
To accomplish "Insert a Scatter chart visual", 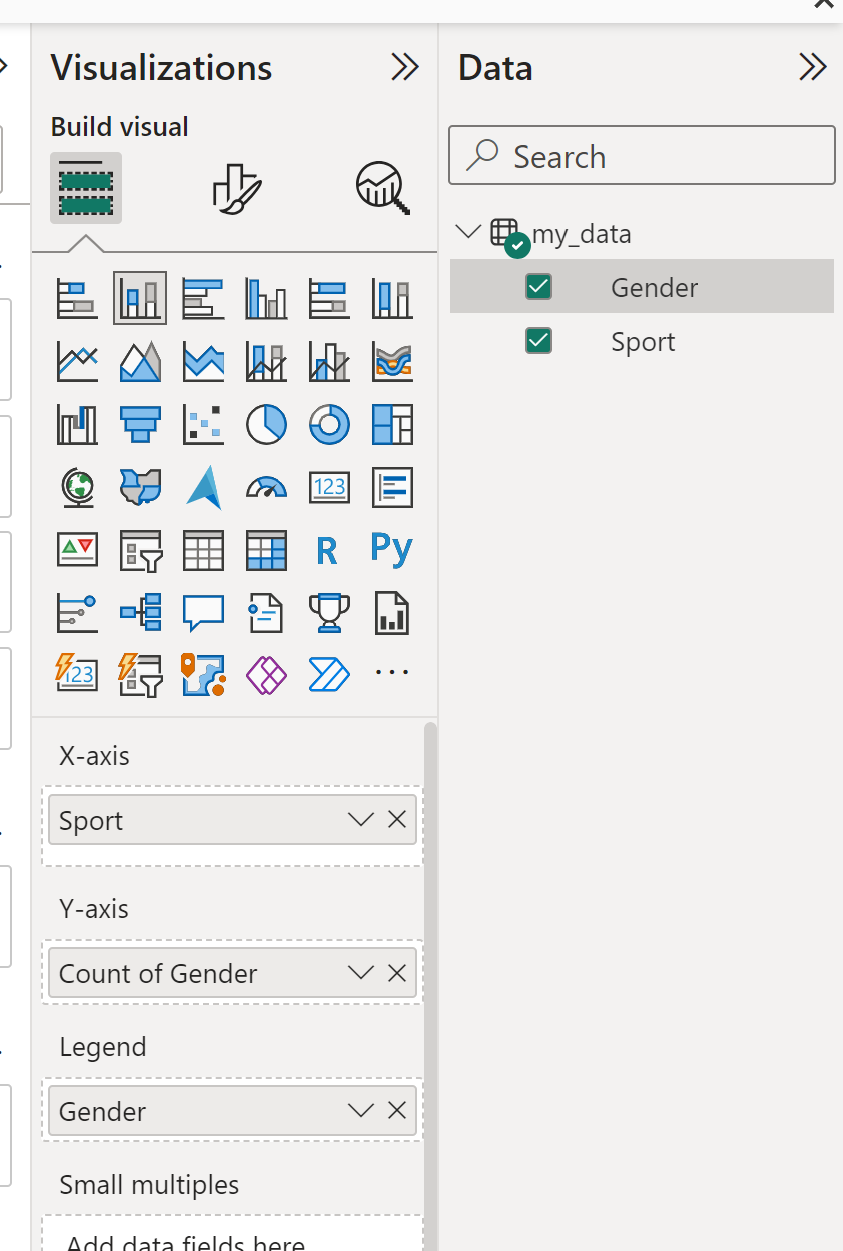I will [x=203, y=425].
